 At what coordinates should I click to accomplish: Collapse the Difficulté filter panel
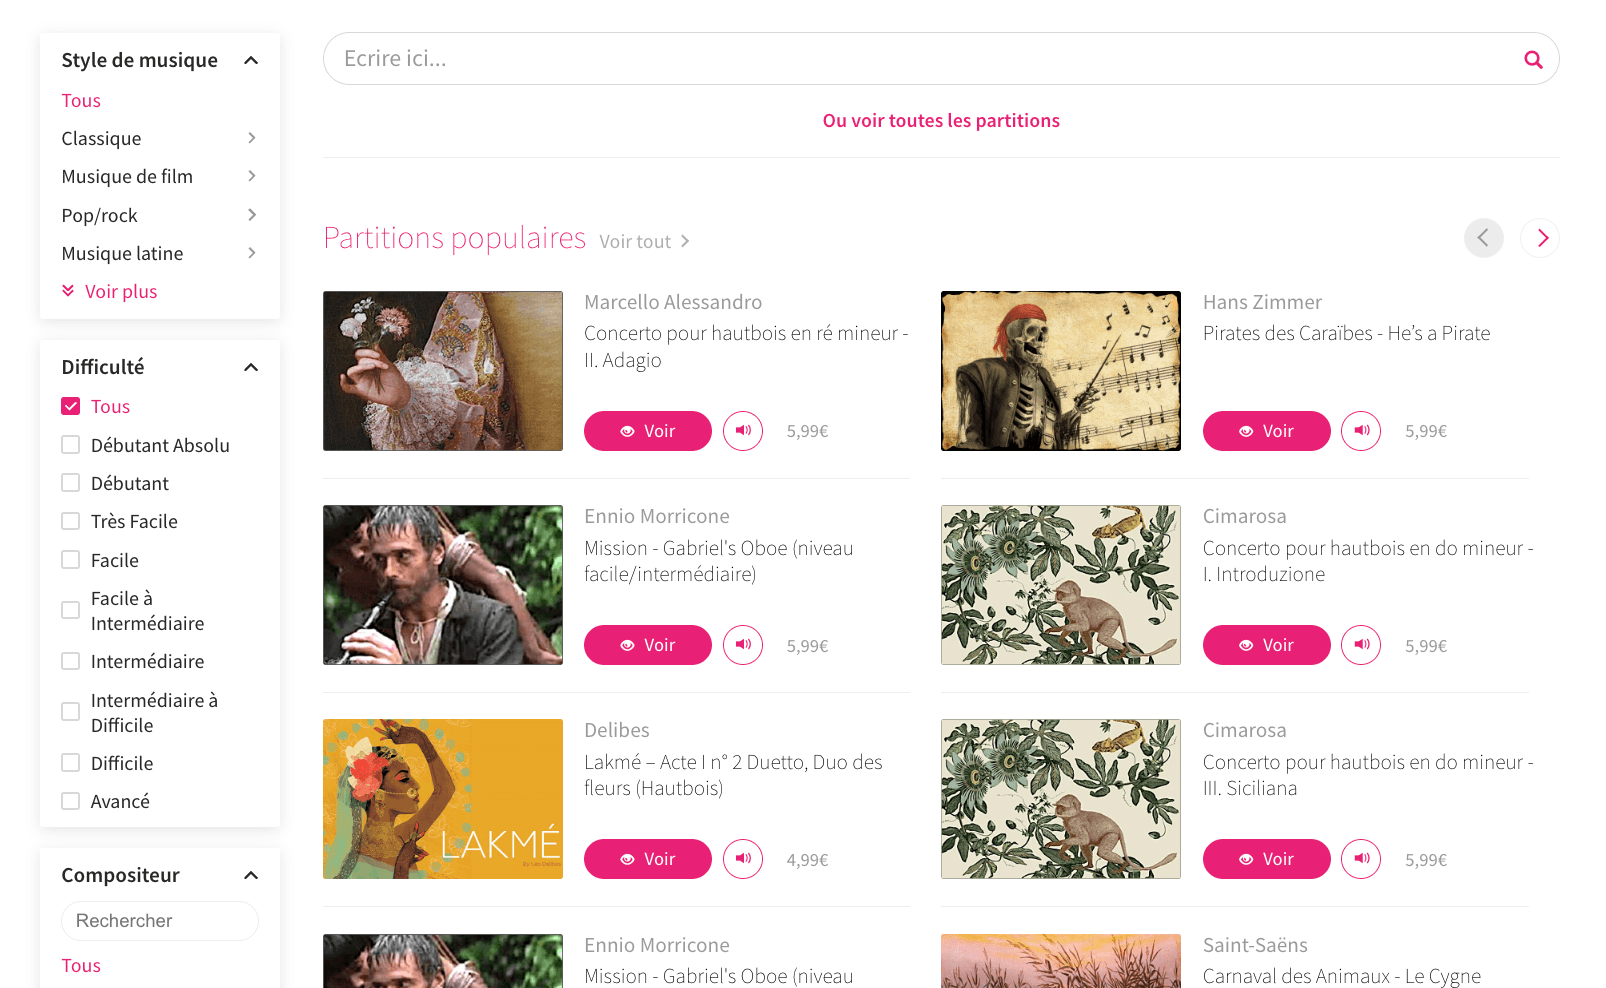coord(250,367)
